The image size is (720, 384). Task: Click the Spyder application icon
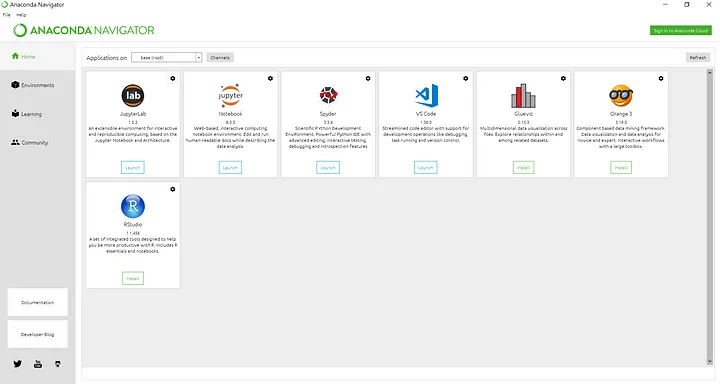pos(328,95)
